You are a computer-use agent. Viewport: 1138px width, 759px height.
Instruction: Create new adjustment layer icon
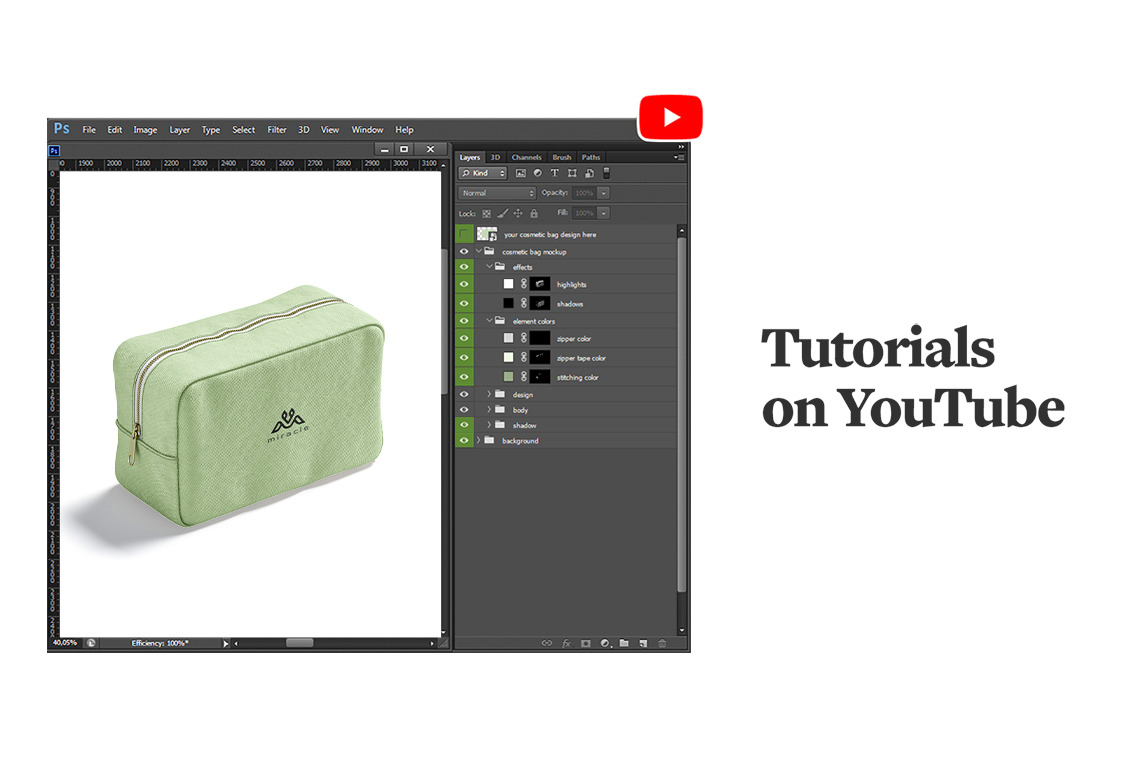tap(604, 643)
